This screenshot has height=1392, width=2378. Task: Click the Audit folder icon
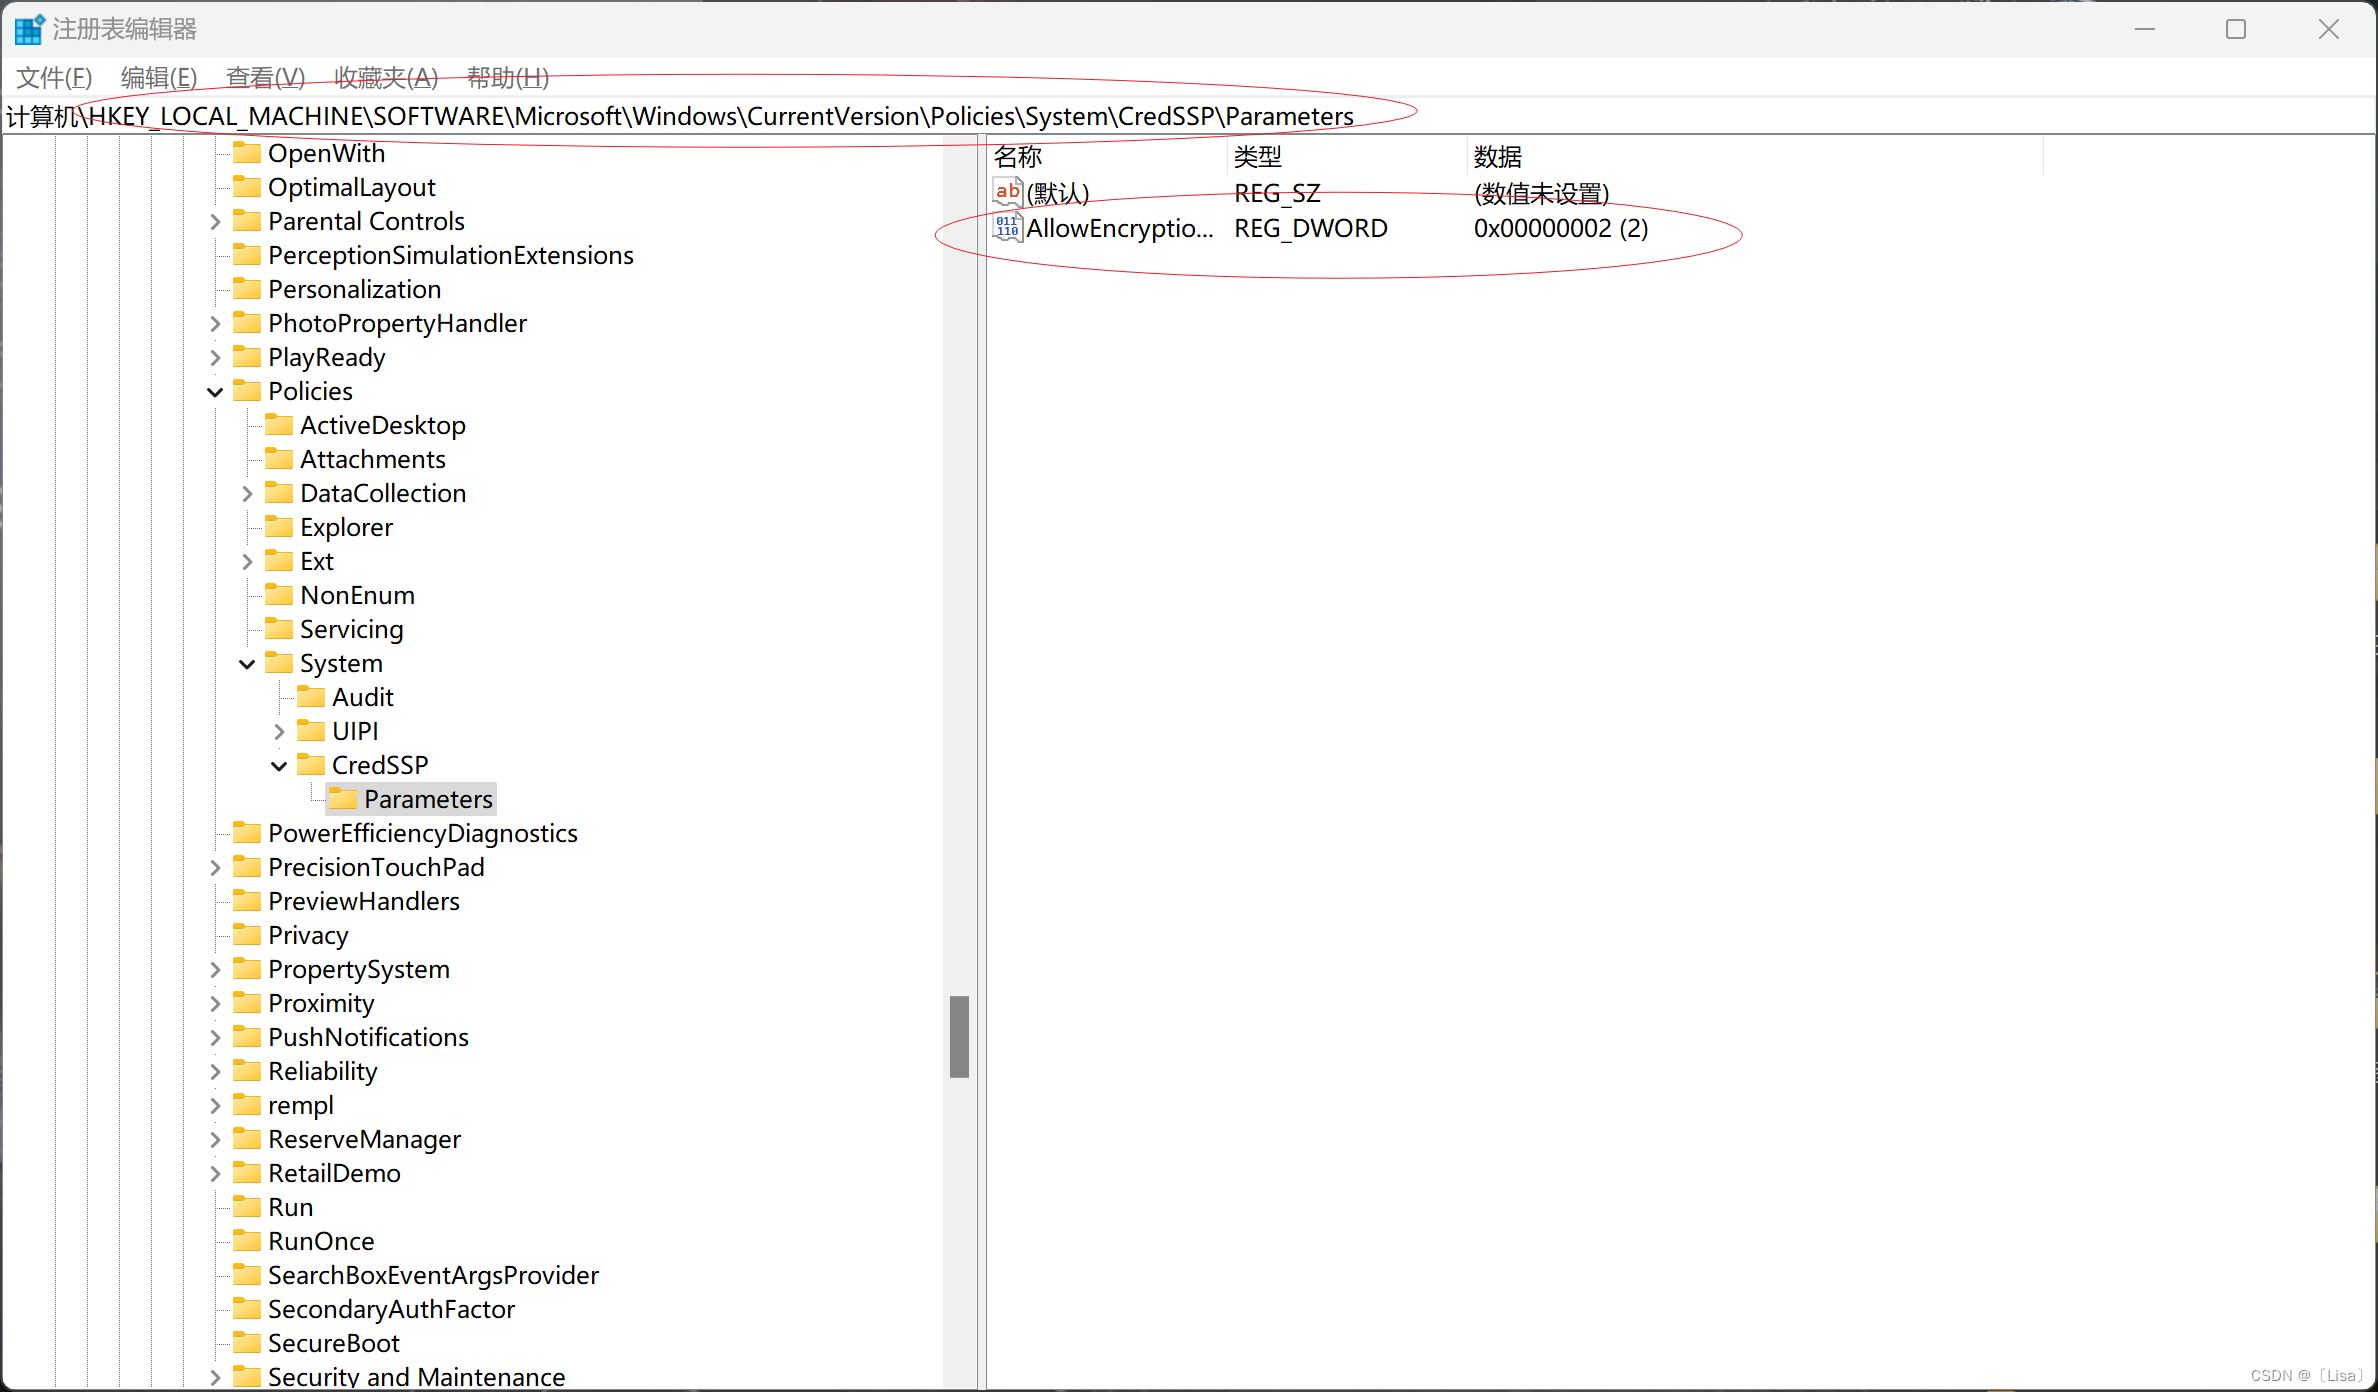pyautogui.click(x=311, y=697)
